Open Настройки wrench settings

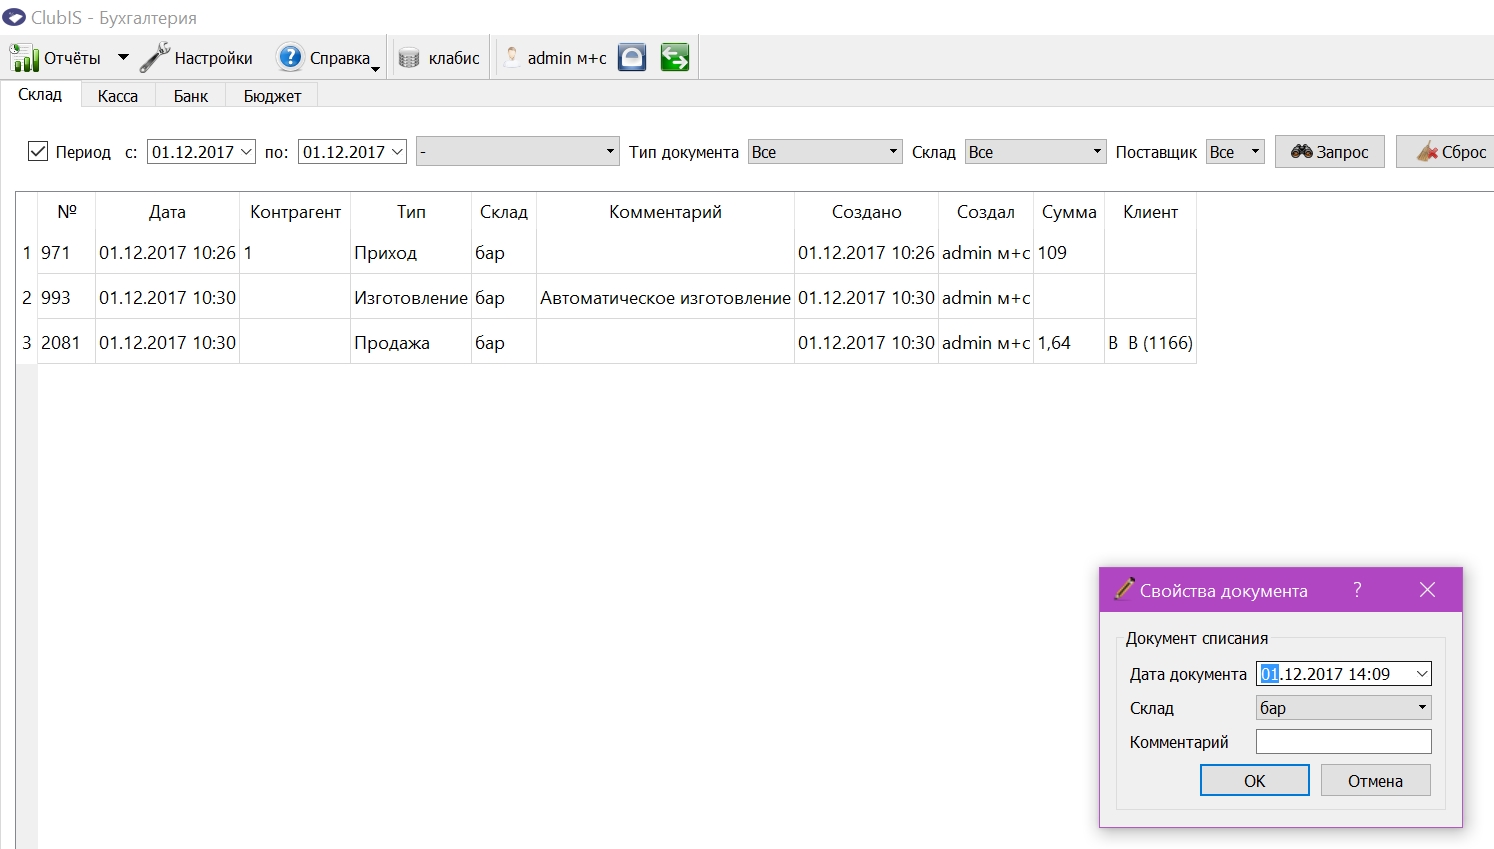(x=155, y=58)
